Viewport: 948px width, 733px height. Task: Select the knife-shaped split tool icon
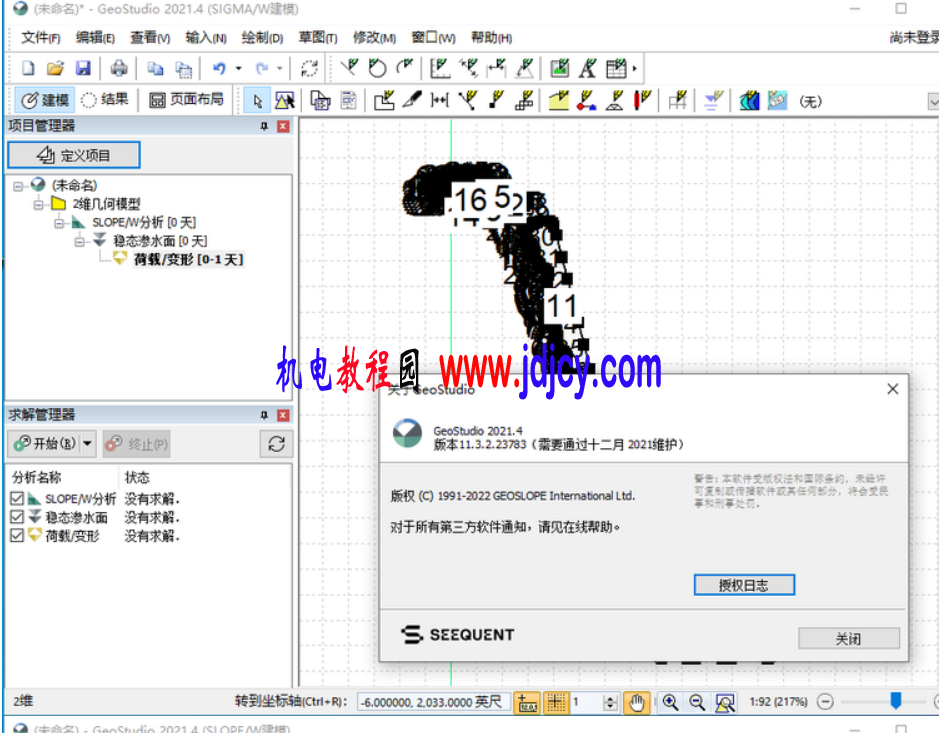412,101
